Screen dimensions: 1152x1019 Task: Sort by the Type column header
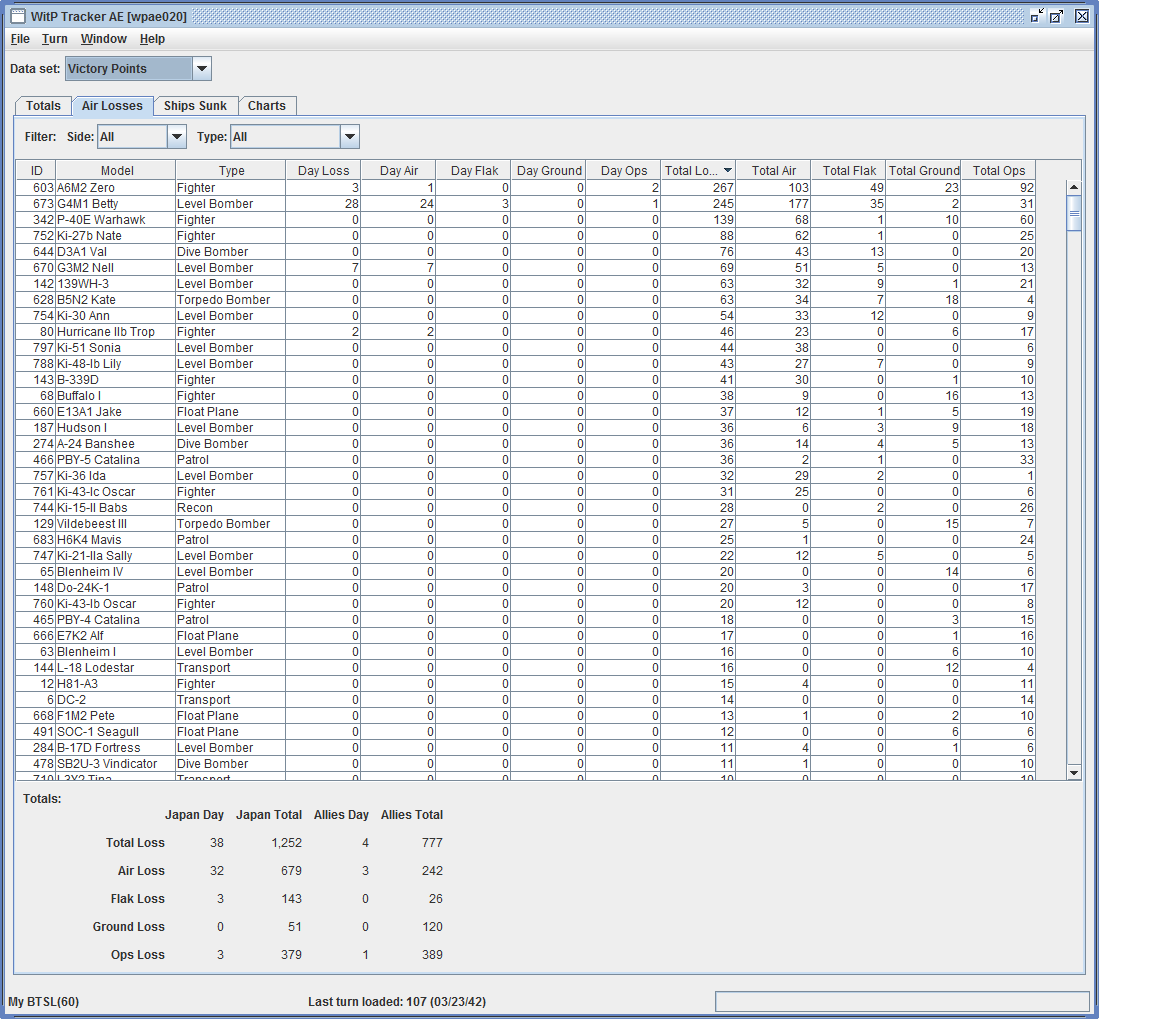coord(231,170)
